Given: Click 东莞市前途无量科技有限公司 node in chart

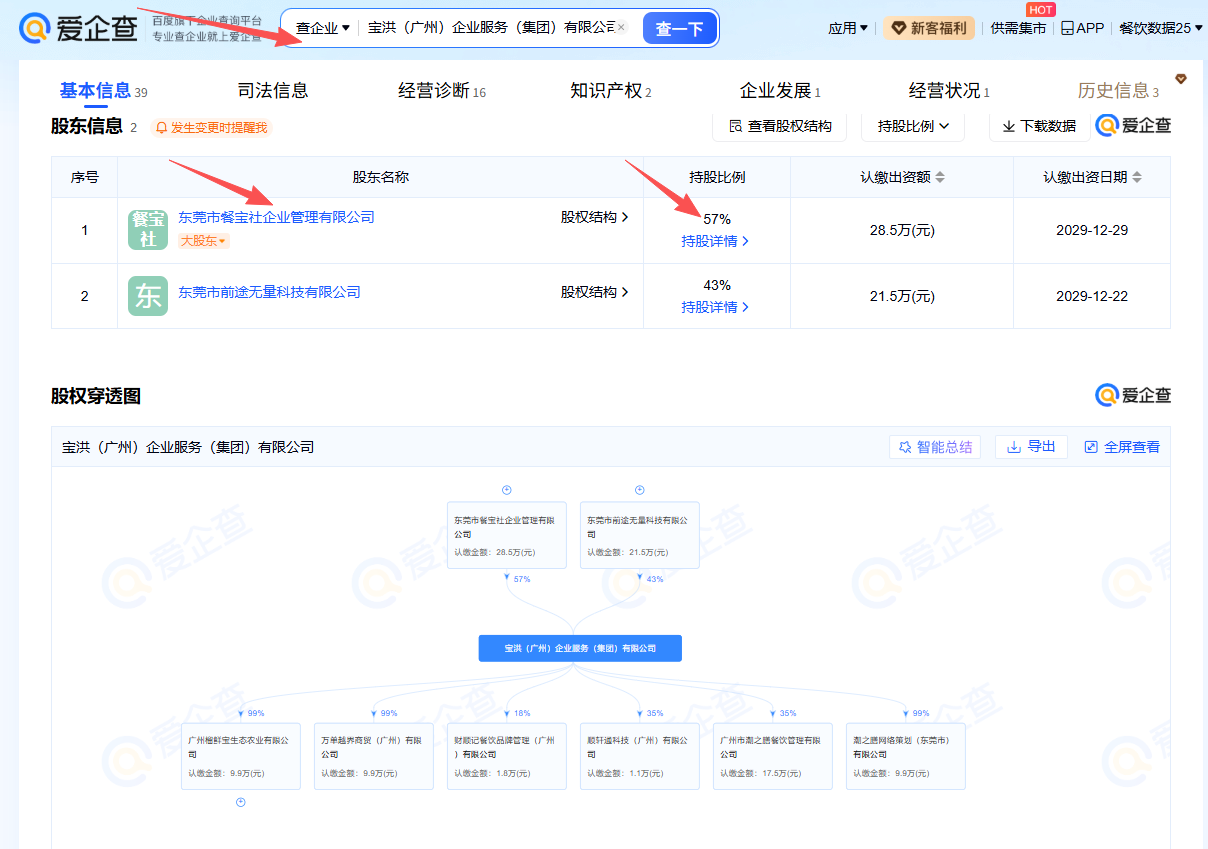Looking at the screenshot, I should pyautogui.click(x=640, y=535).
